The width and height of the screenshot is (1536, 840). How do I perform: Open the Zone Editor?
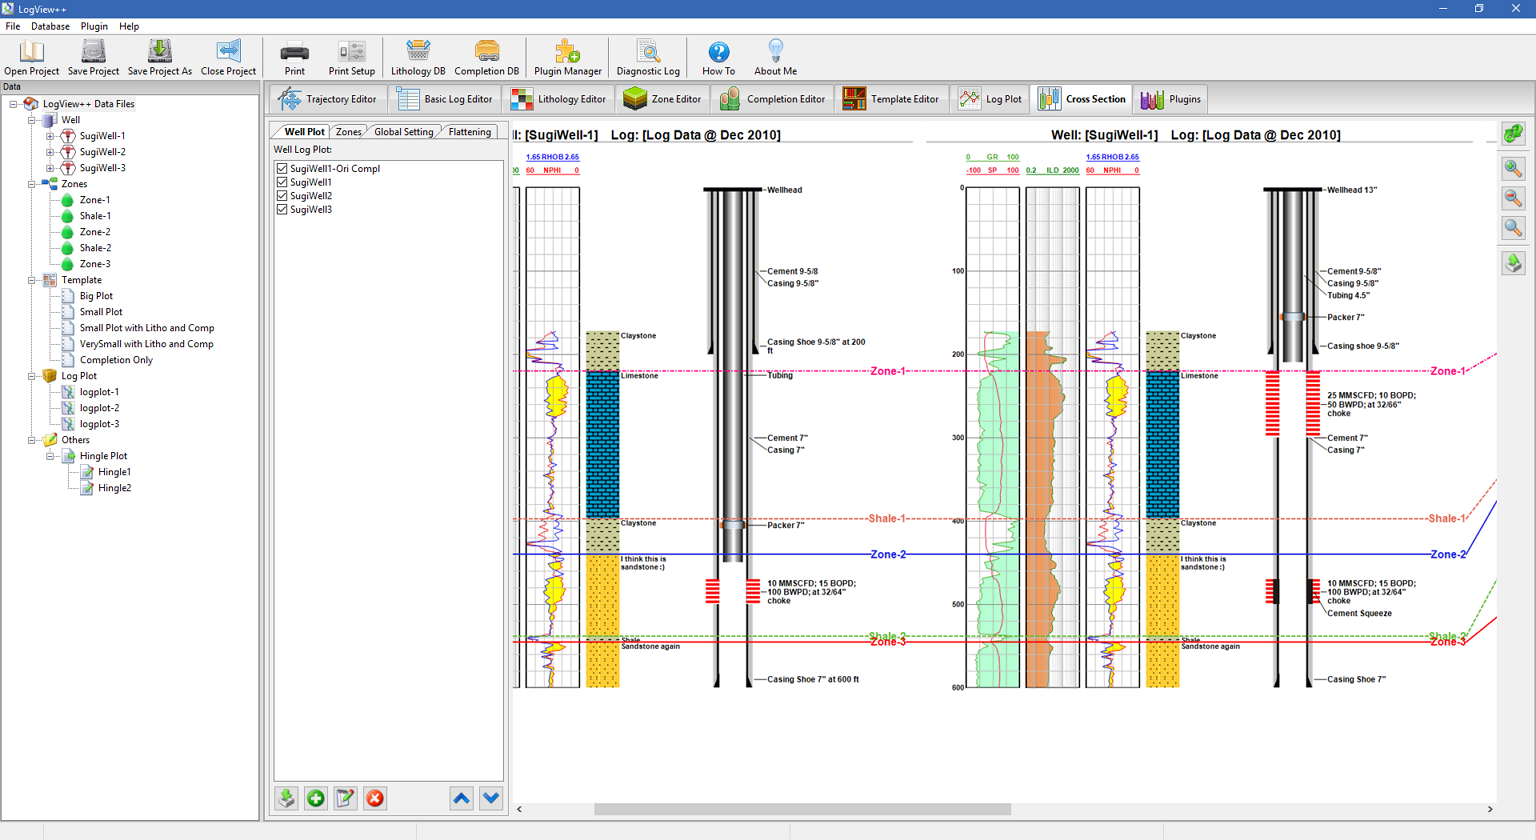tap(662, 99)
